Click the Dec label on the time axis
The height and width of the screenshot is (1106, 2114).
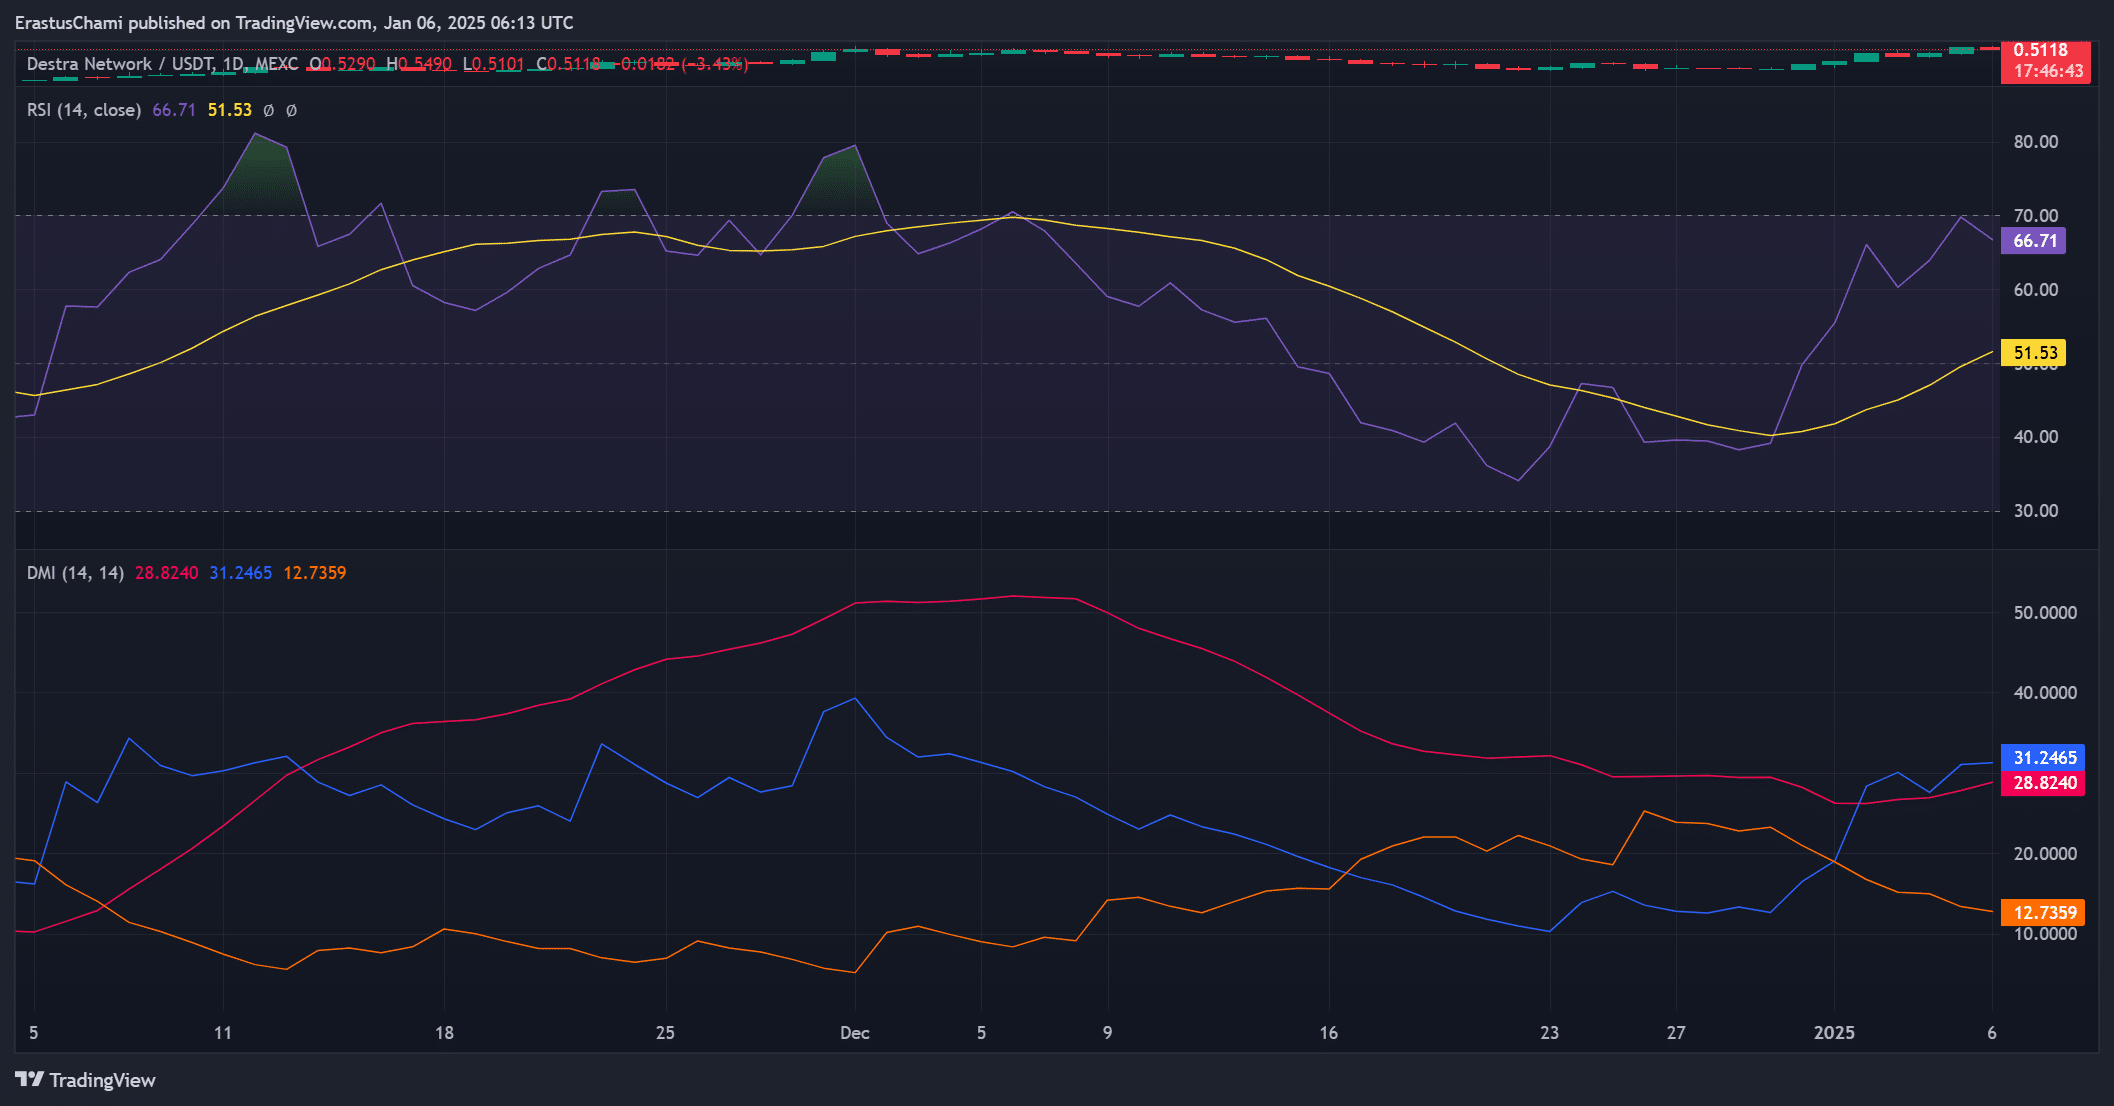click(x=854, y=1033)
